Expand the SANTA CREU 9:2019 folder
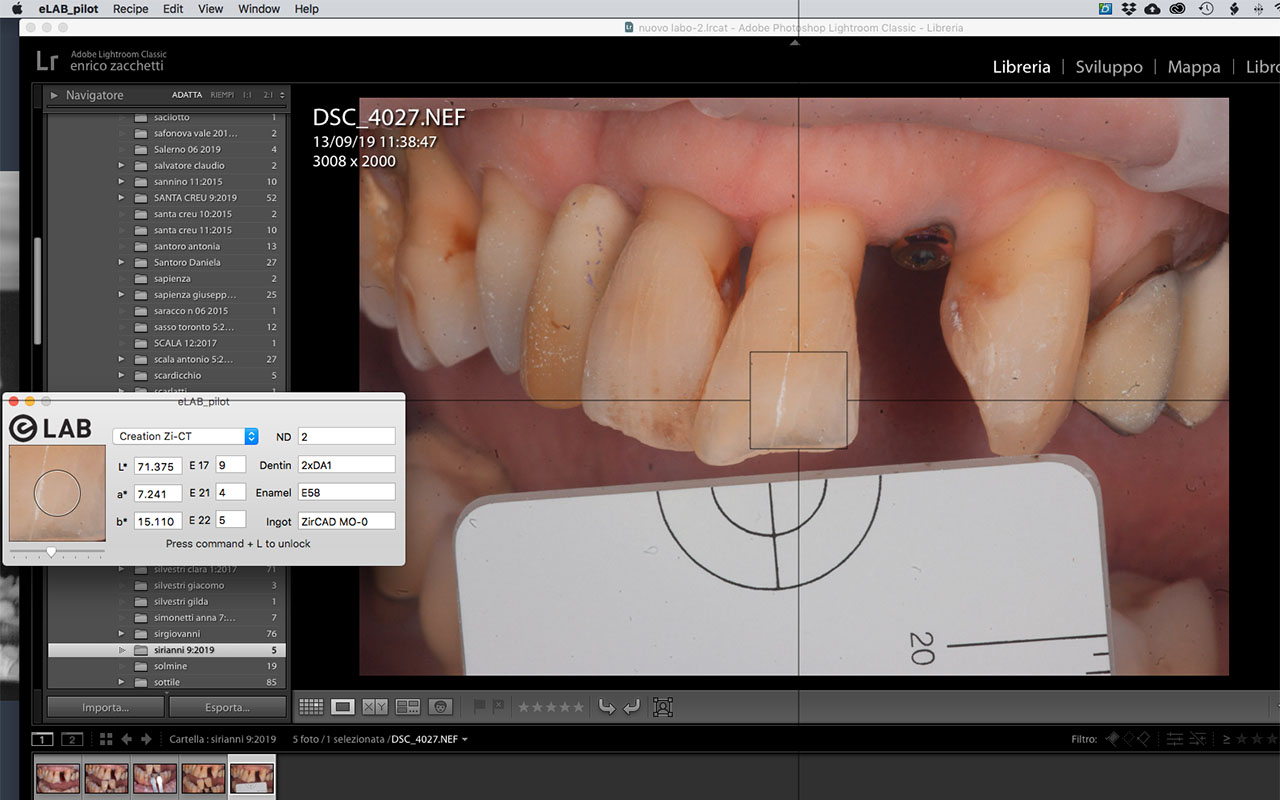The width and height of the screenshot is (1280, 800). 122,198
